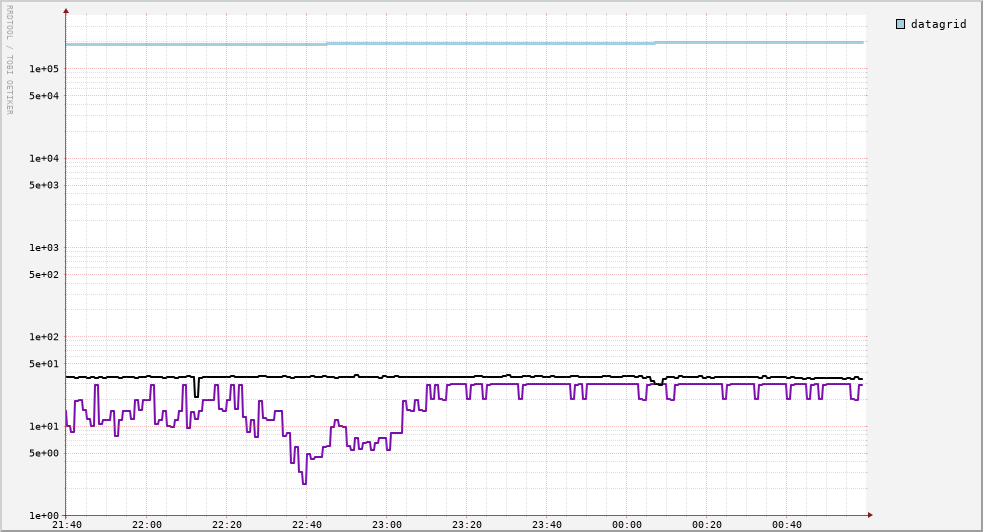Select the datagrid legend label

click(938, 24)
